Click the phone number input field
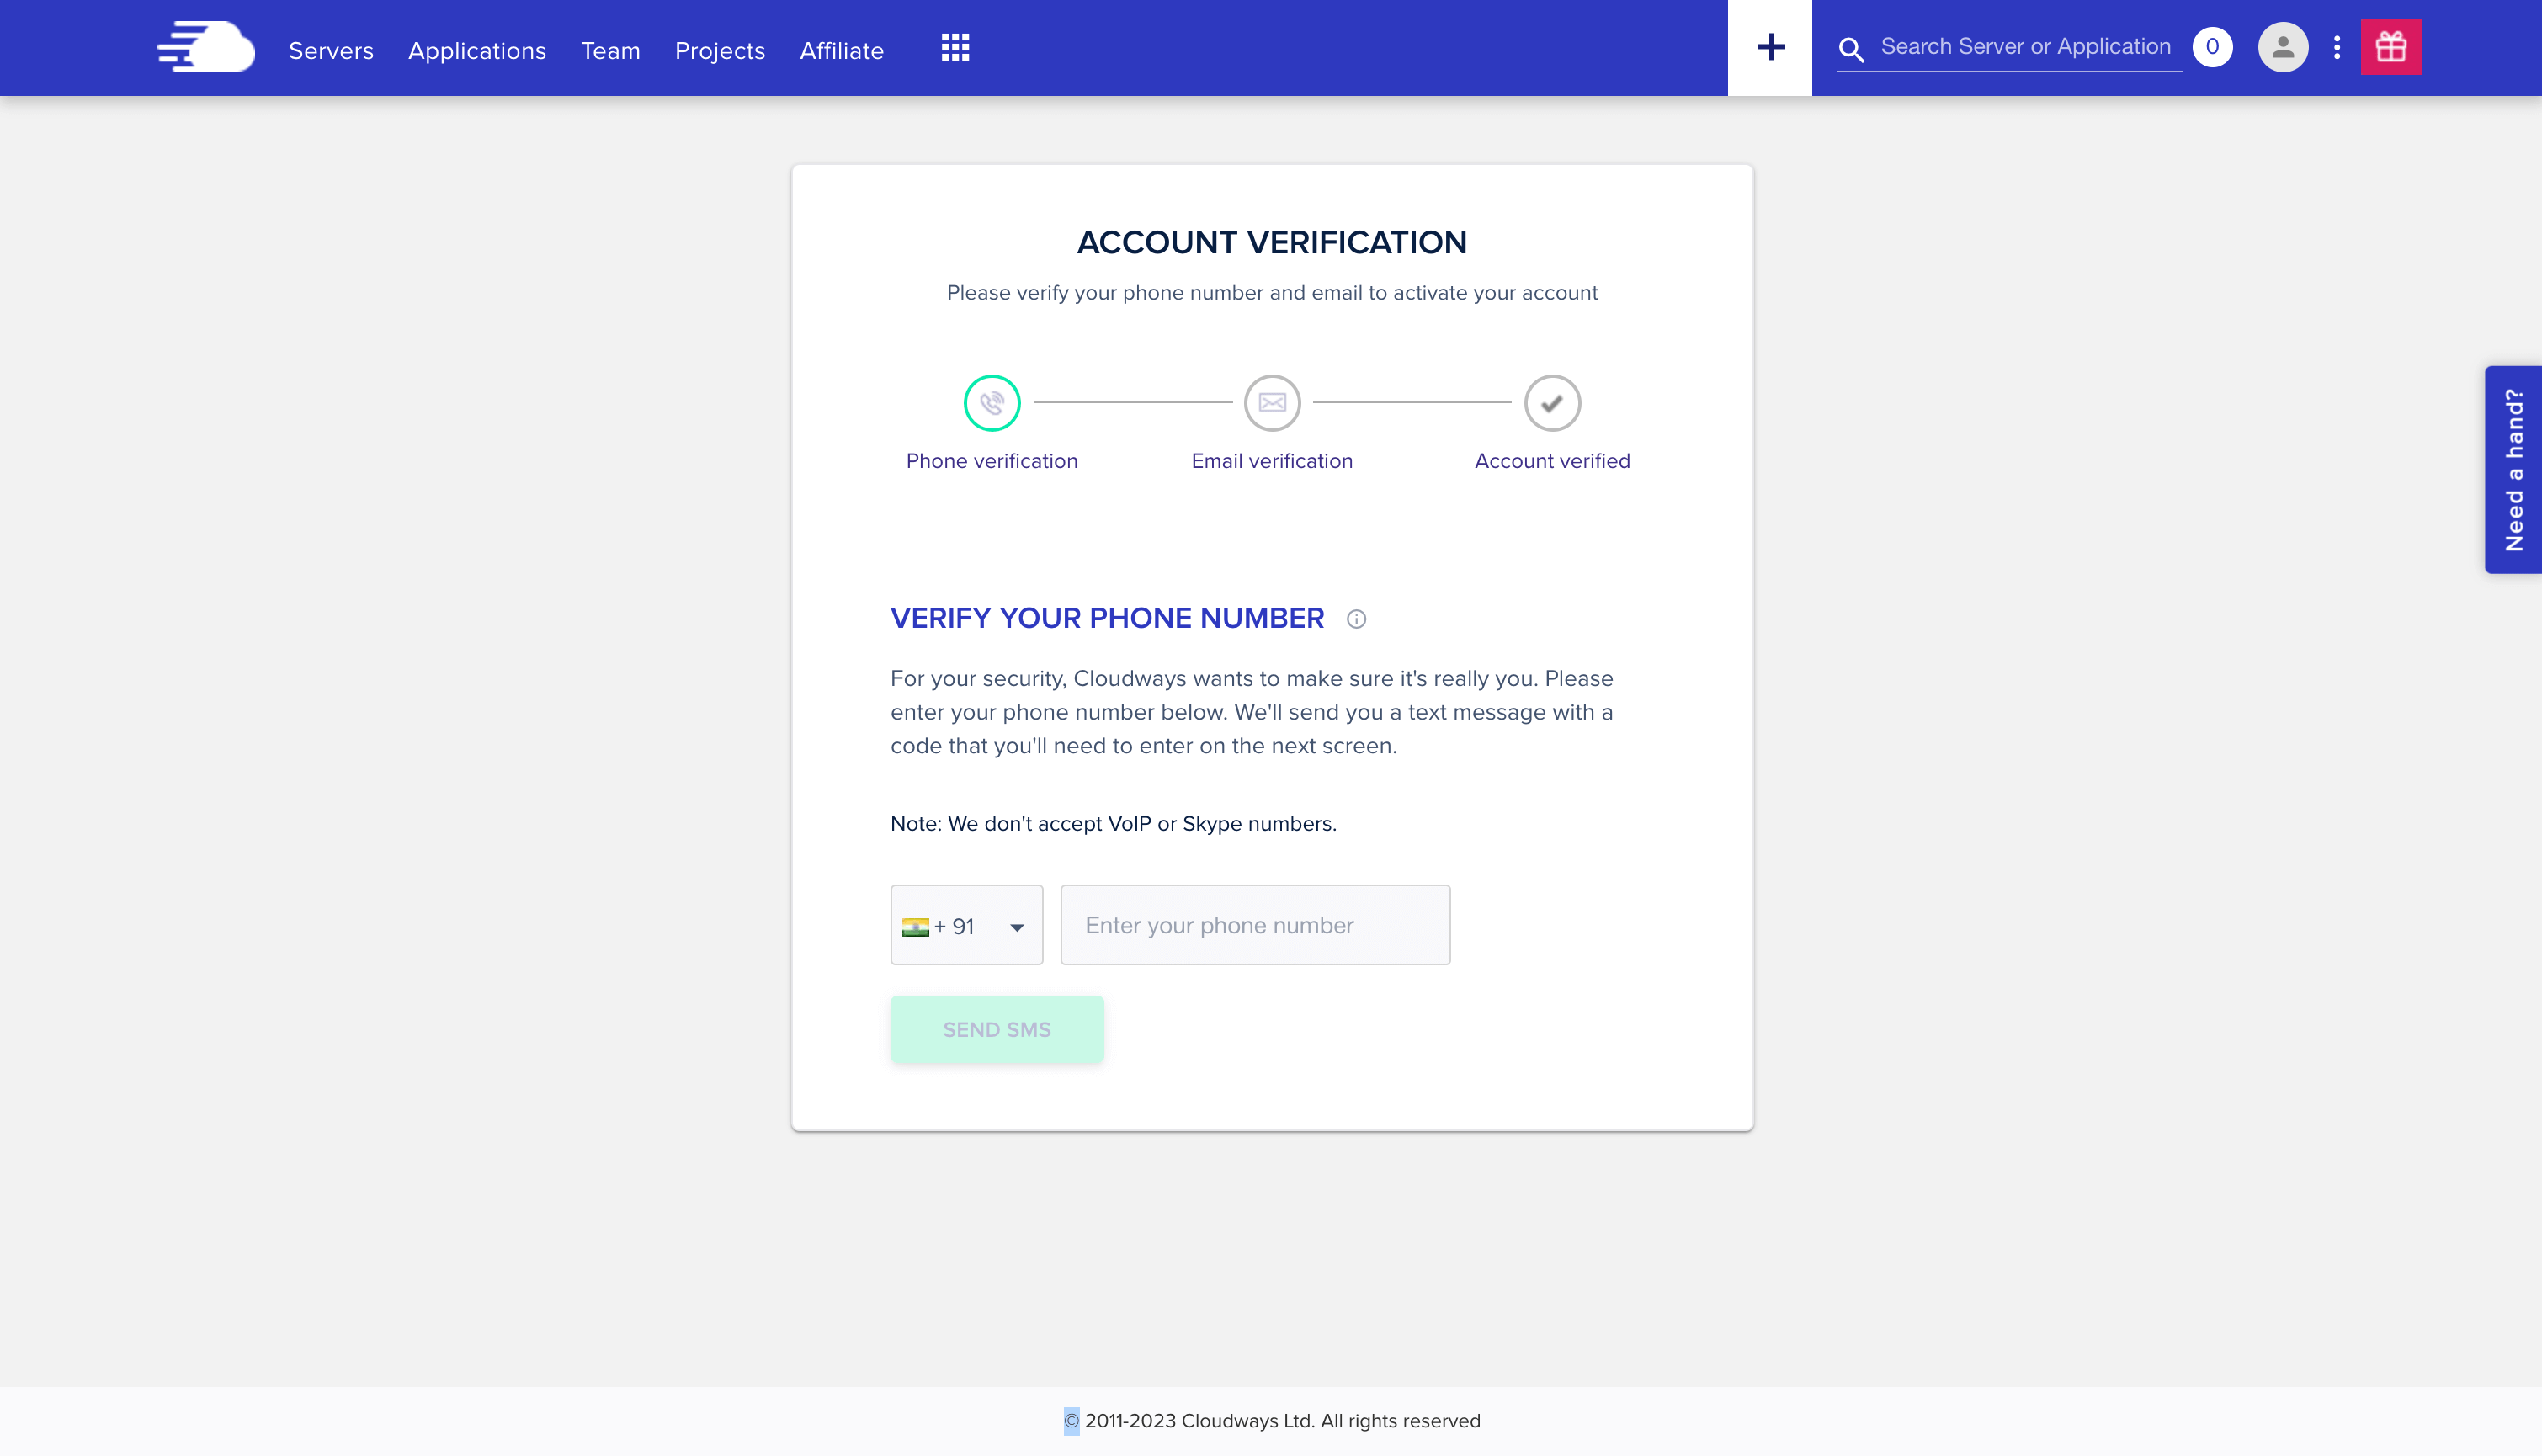The height and width of the screenshot is (1456, 2542). (1253, 923)
